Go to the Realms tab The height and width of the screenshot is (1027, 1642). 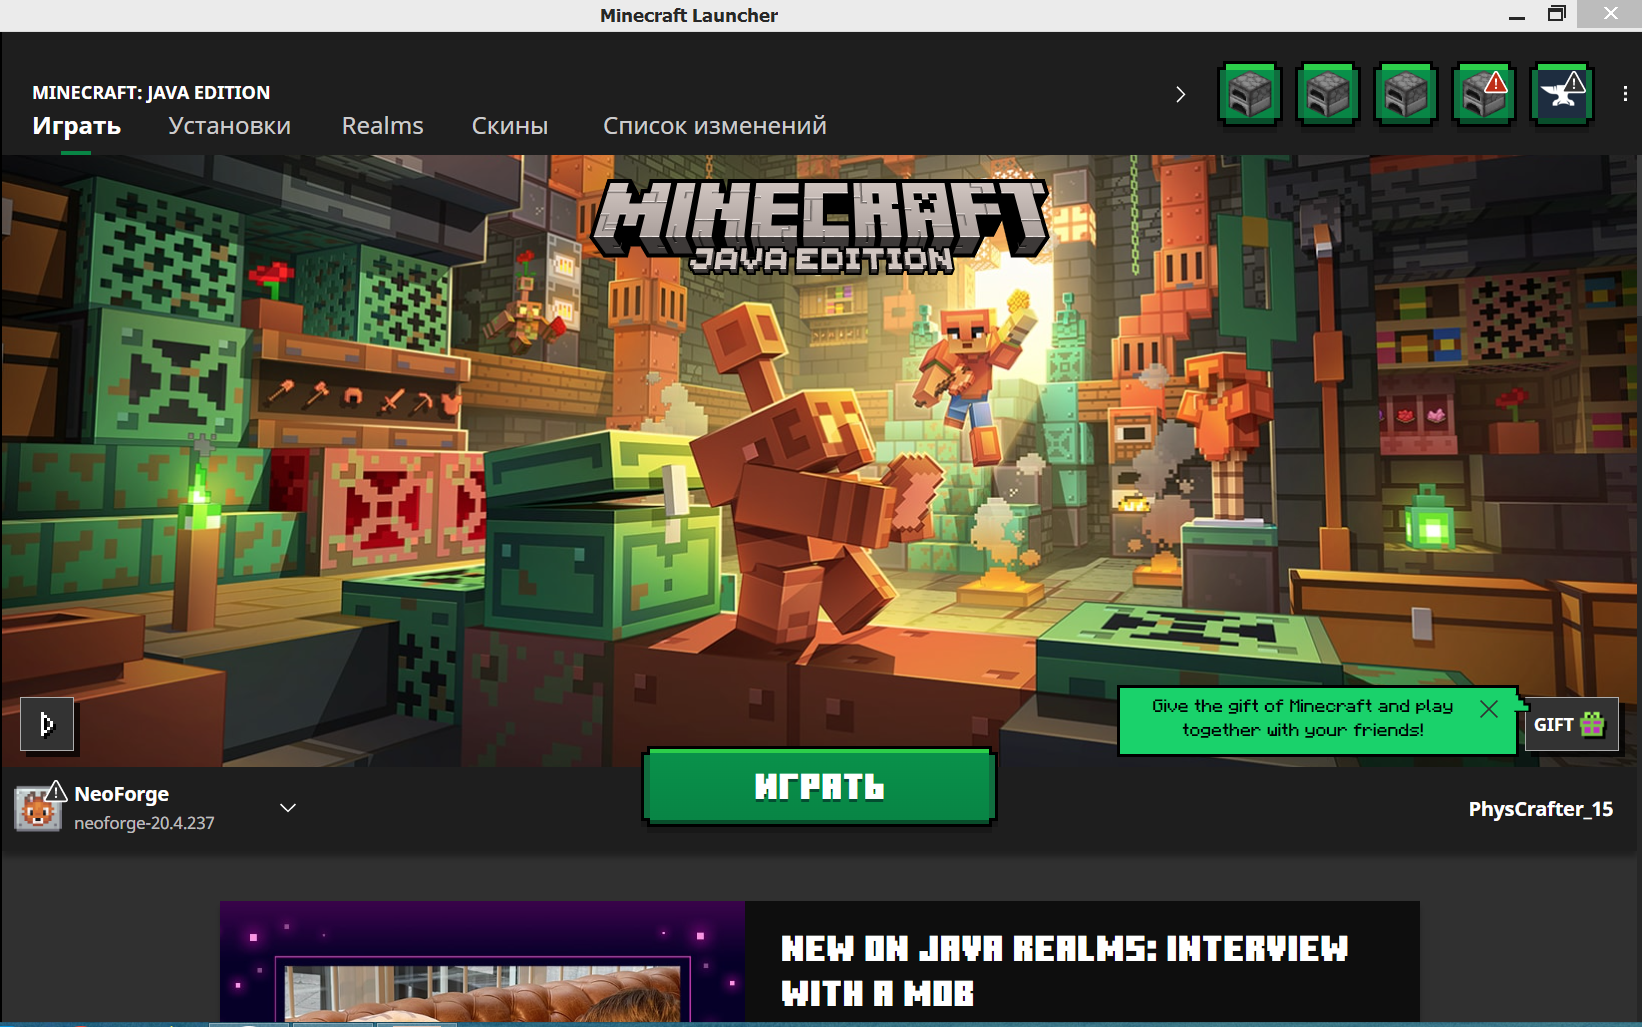[382, 126]
